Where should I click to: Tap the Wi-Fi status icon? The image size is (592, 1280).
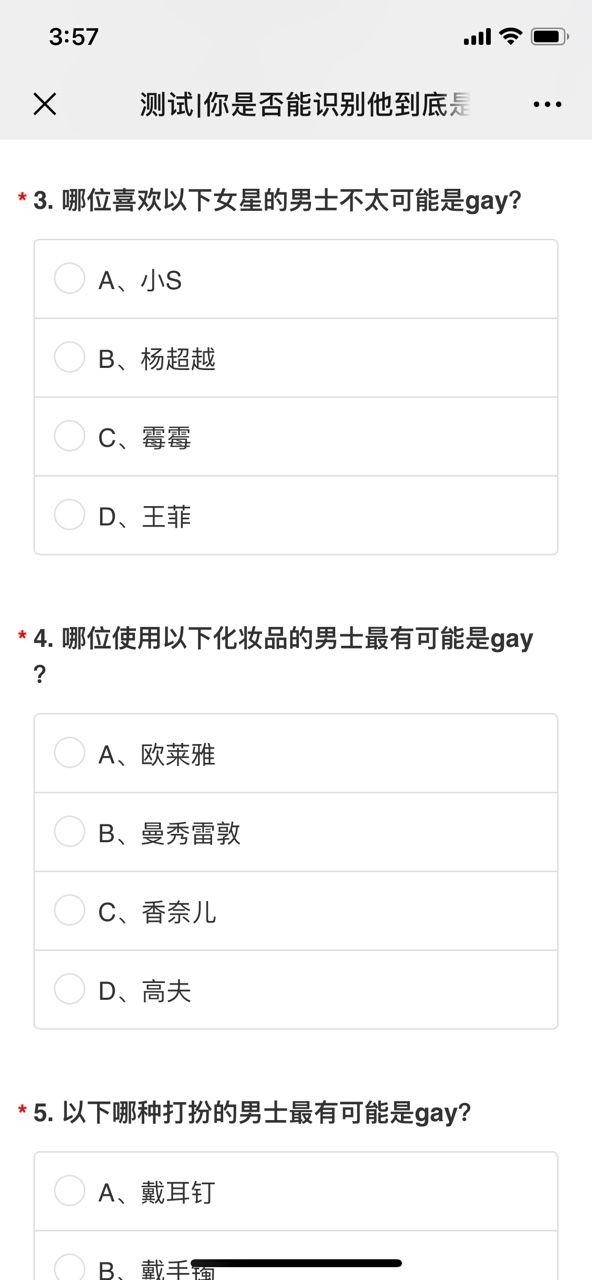(x=511, y=37)
